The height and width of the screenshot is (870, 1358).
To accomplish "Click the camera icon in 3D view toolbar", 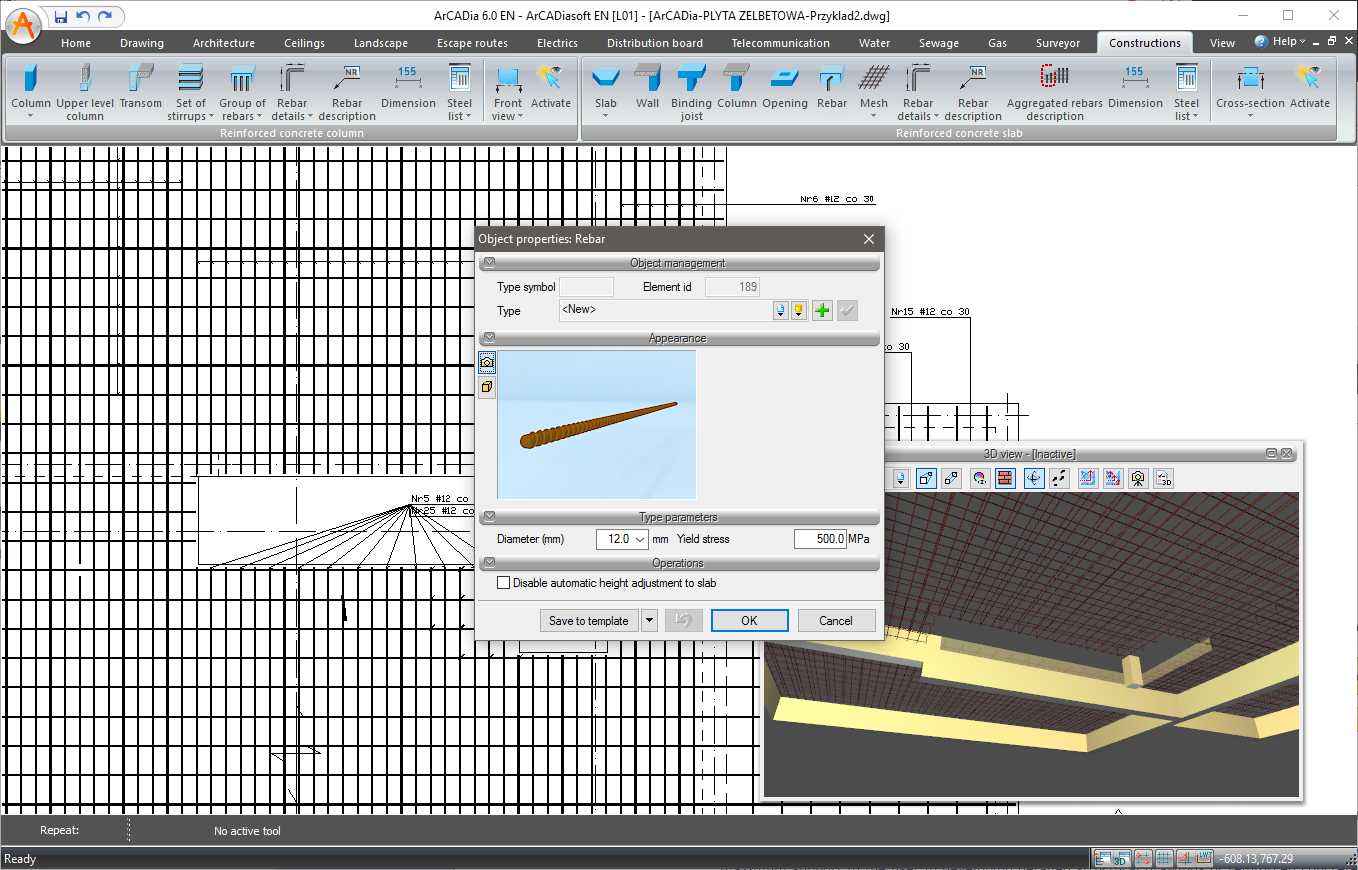I will [x=1138, y=478].
